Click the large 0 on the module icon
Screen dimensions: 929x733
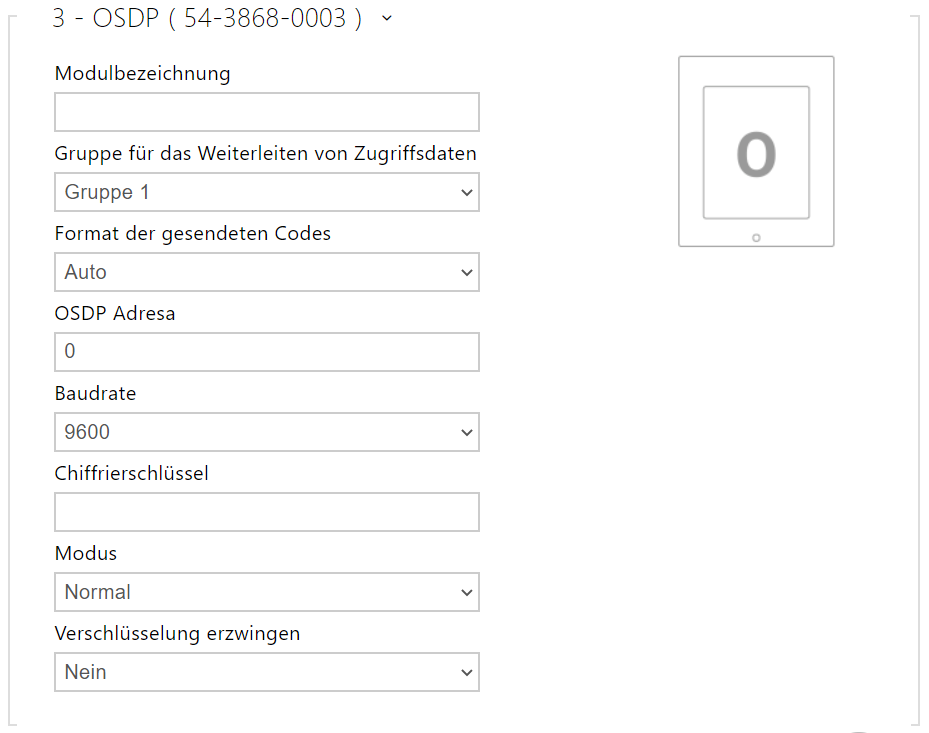[x=756, y=154]
